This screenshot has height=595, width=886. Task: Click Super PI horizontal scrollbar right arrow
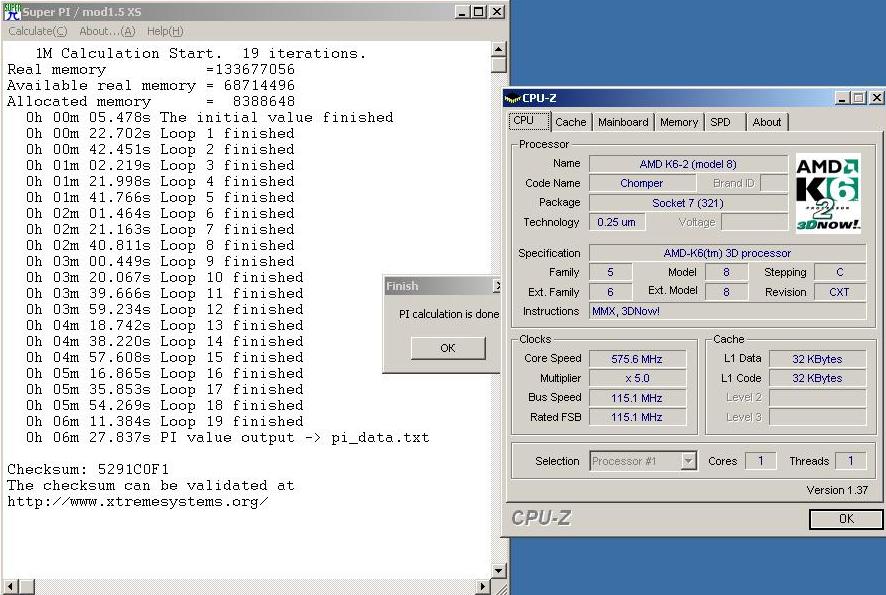[x=483, y=587]
